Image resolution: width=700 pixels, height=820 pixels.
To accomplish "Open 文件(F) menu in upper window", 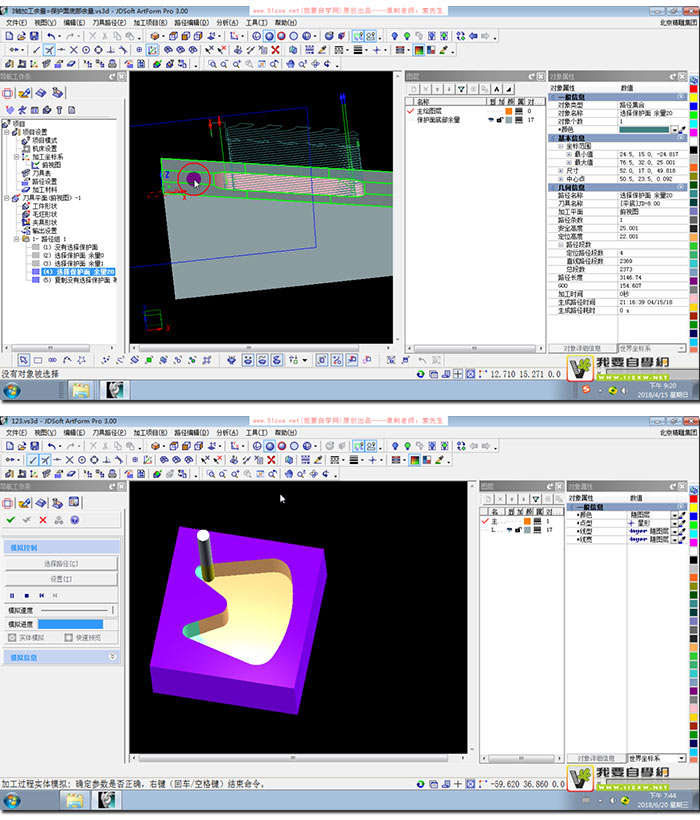I will coord(16,22).
